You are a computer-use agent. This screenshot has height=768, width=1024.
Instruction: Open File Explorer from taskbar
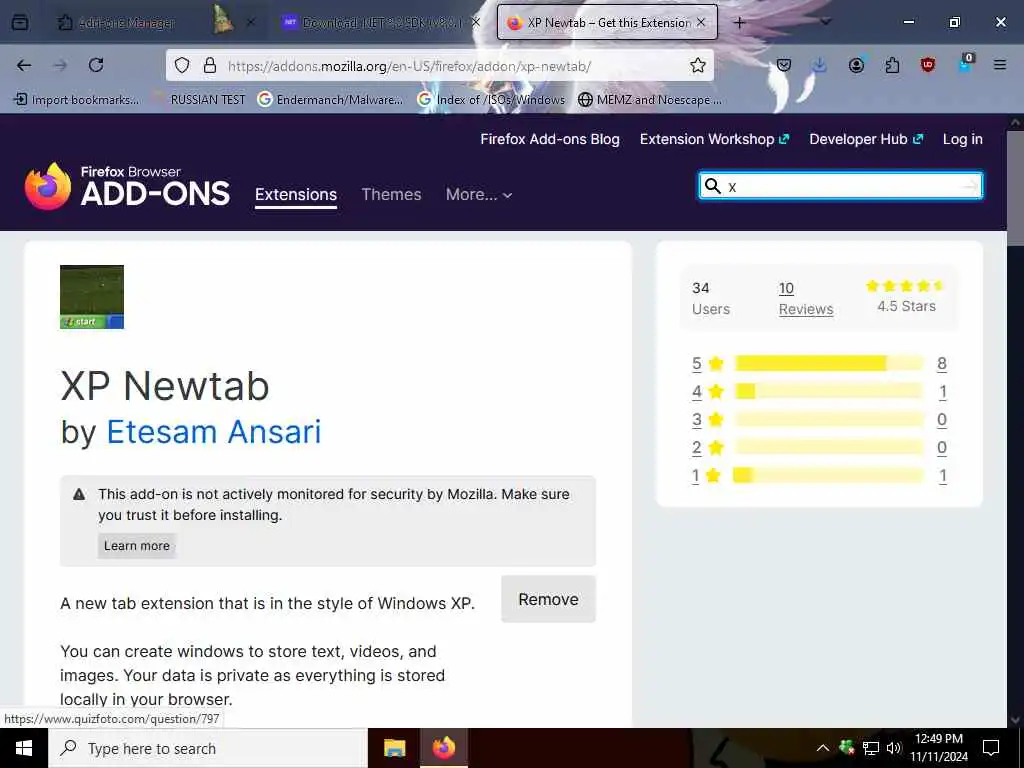coord(394,748)
